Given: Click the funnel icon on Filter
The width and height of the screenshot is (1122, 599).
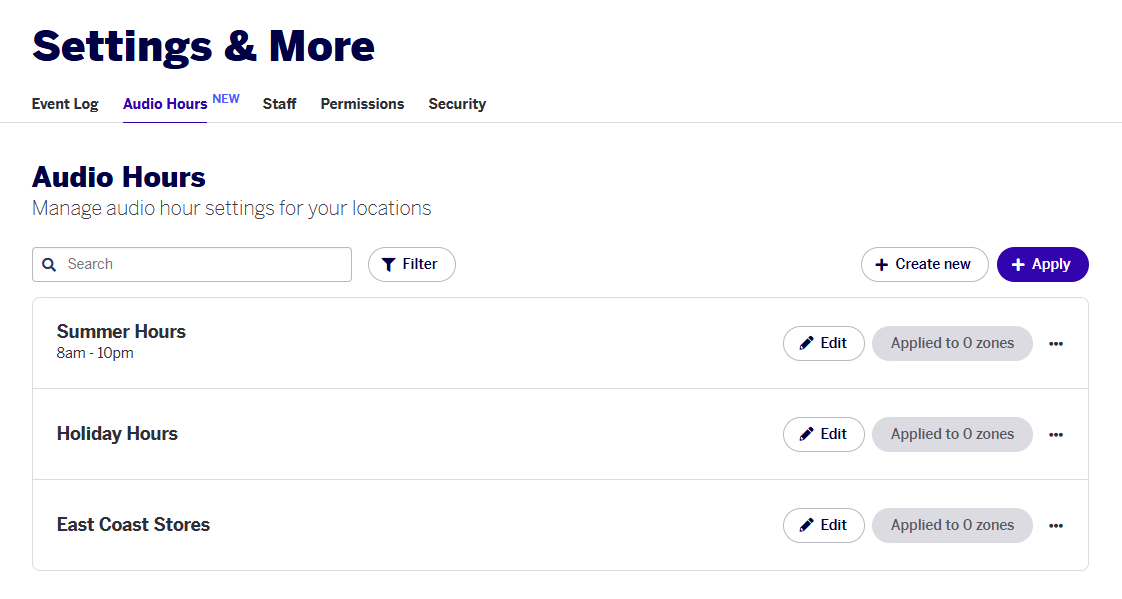Looking at the screenshot, I should tap(389, 265).
